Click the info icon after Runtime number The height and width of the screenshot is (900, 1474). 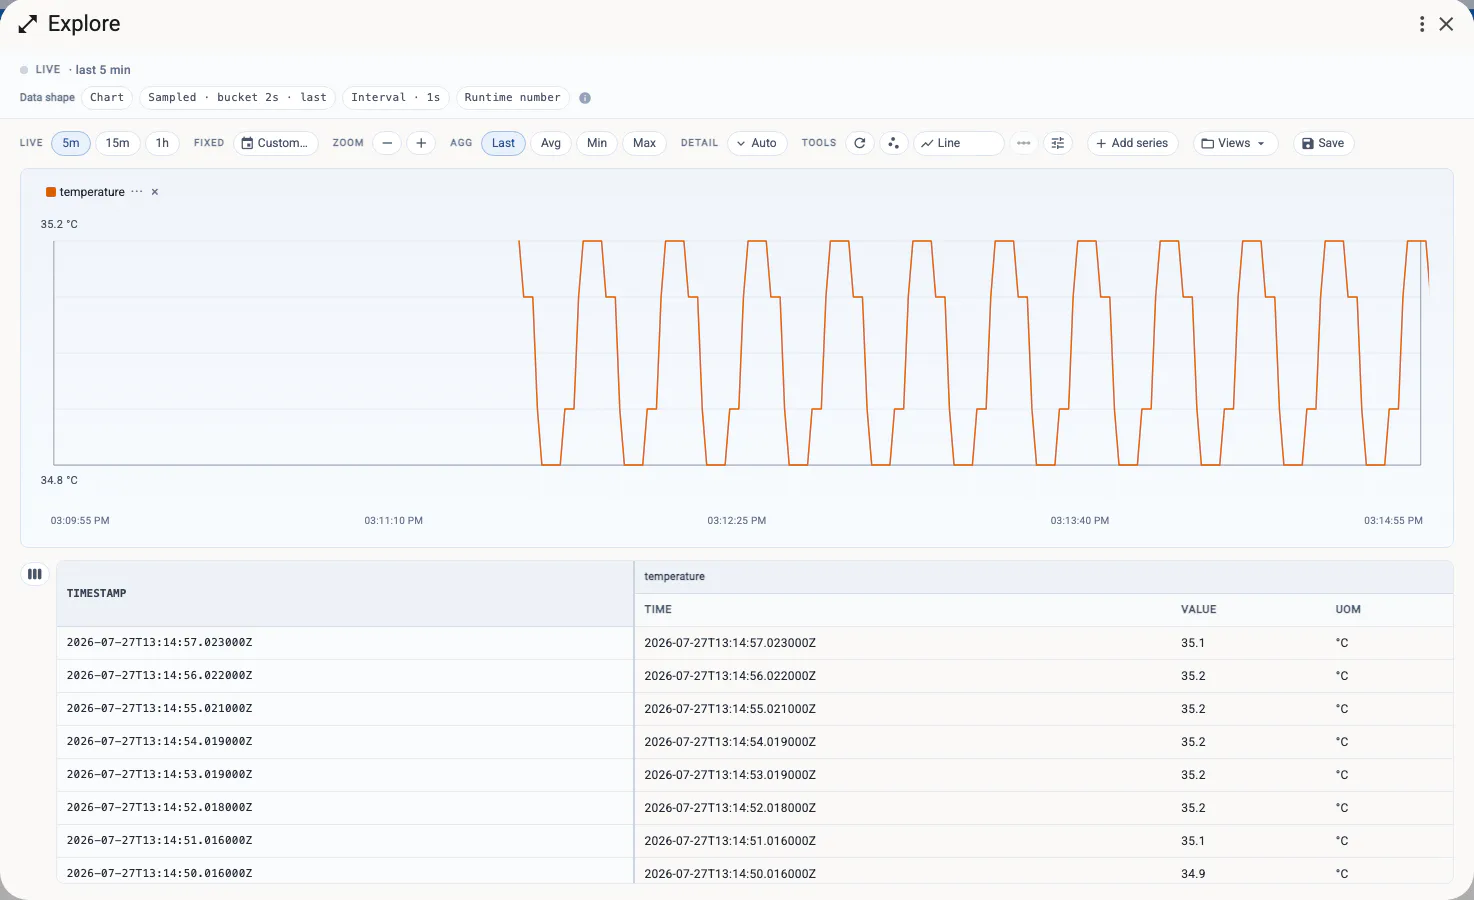point(585,98)
